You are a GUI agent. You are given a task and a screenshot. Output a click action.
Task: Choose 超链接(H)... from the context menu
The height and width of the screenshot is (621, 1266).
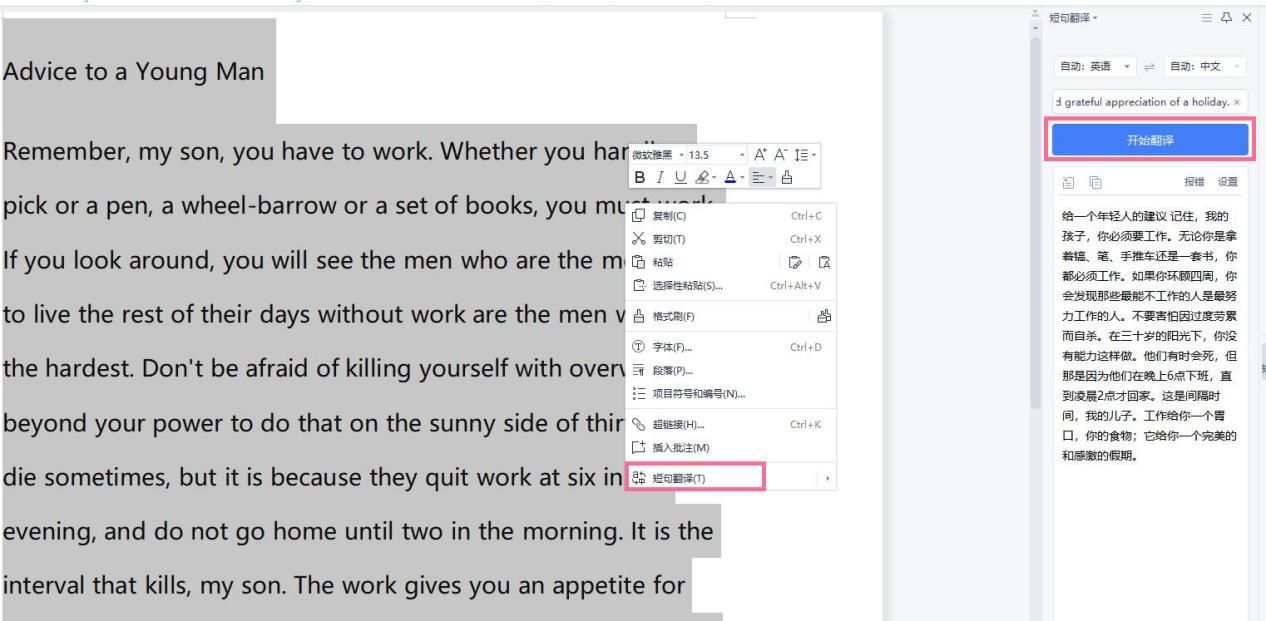pos(732,425)
